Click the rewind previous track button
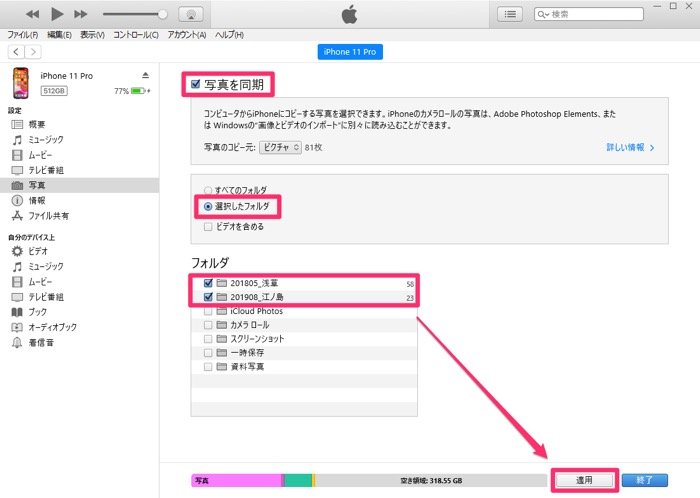700x498 pixels. [x=32, y=14]
